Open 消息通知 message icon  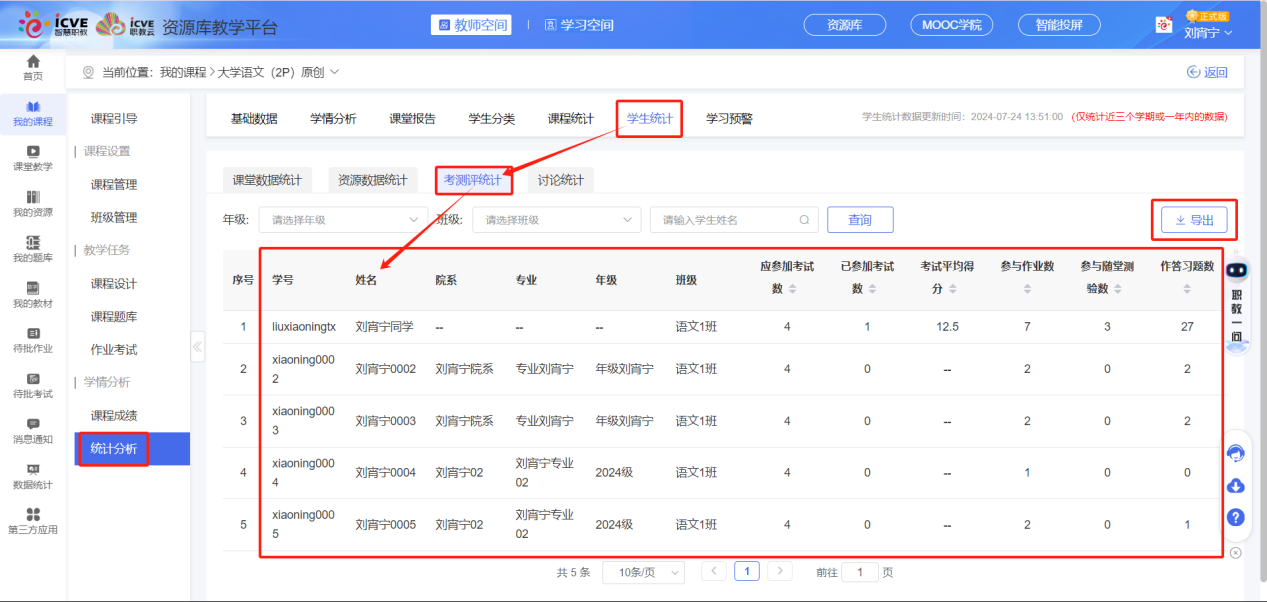[33, 425]
